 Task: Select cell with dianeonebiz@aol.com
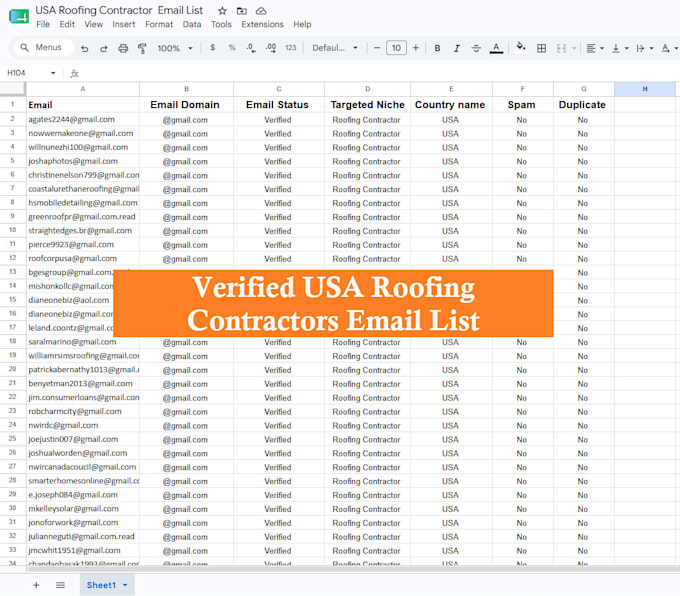pos(70,300)
